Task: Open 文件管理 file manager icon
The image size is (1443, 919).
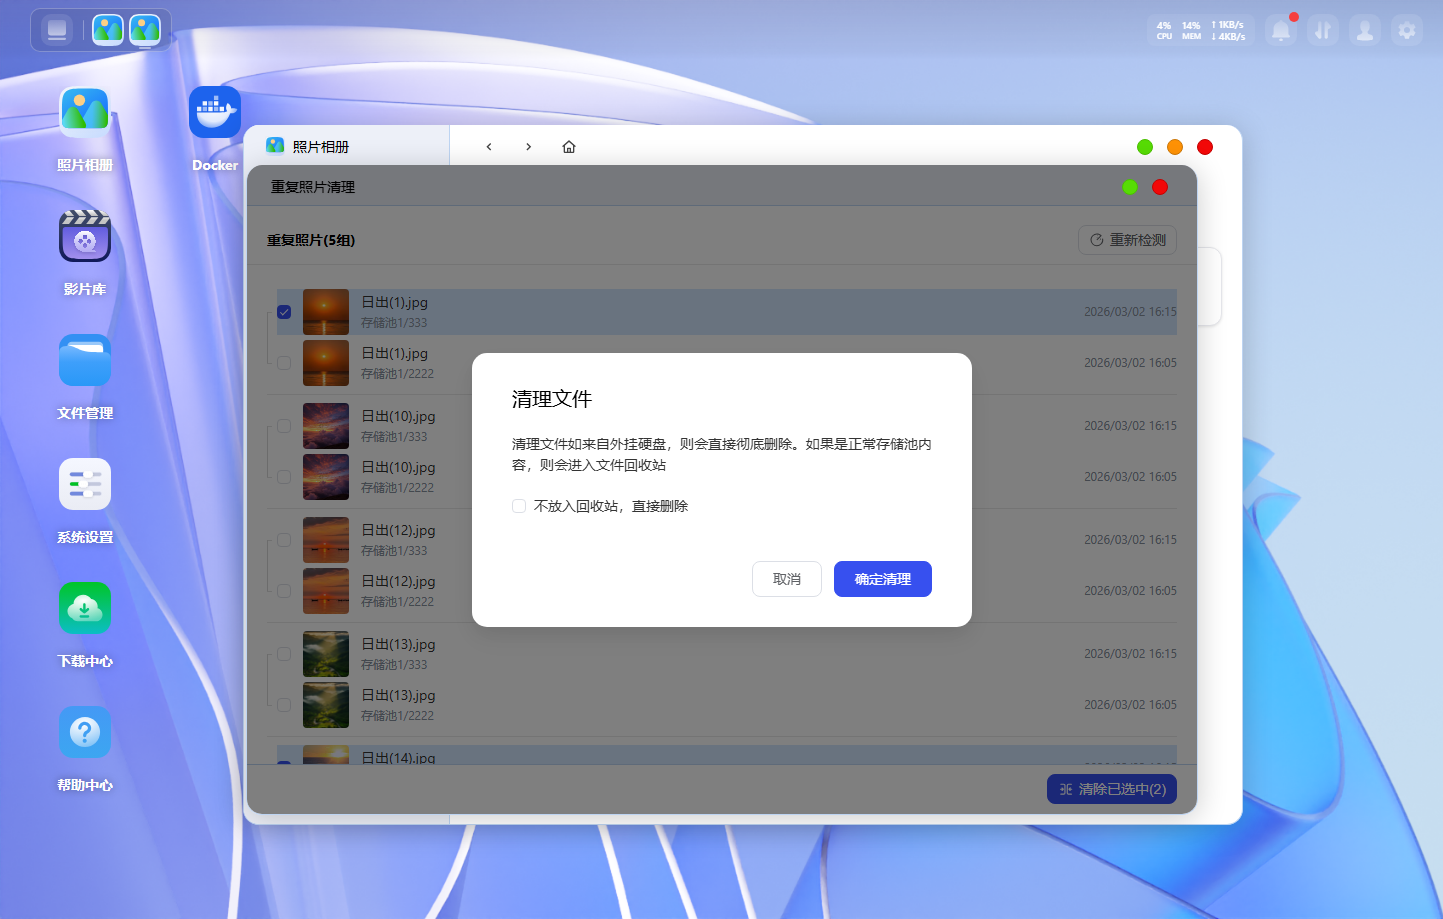Action: (85, 360)
